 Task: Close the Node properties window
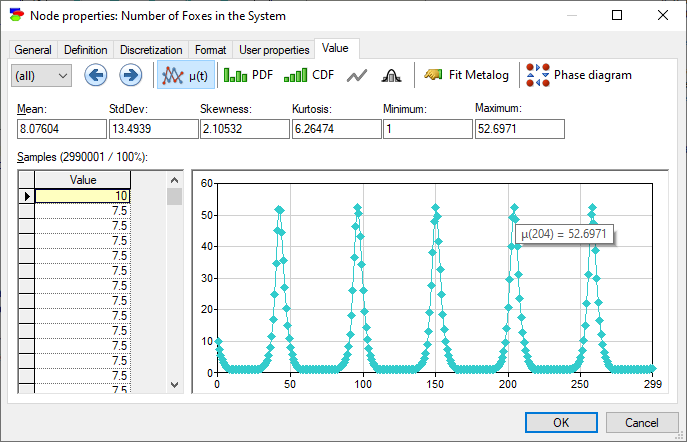[663, 15]
